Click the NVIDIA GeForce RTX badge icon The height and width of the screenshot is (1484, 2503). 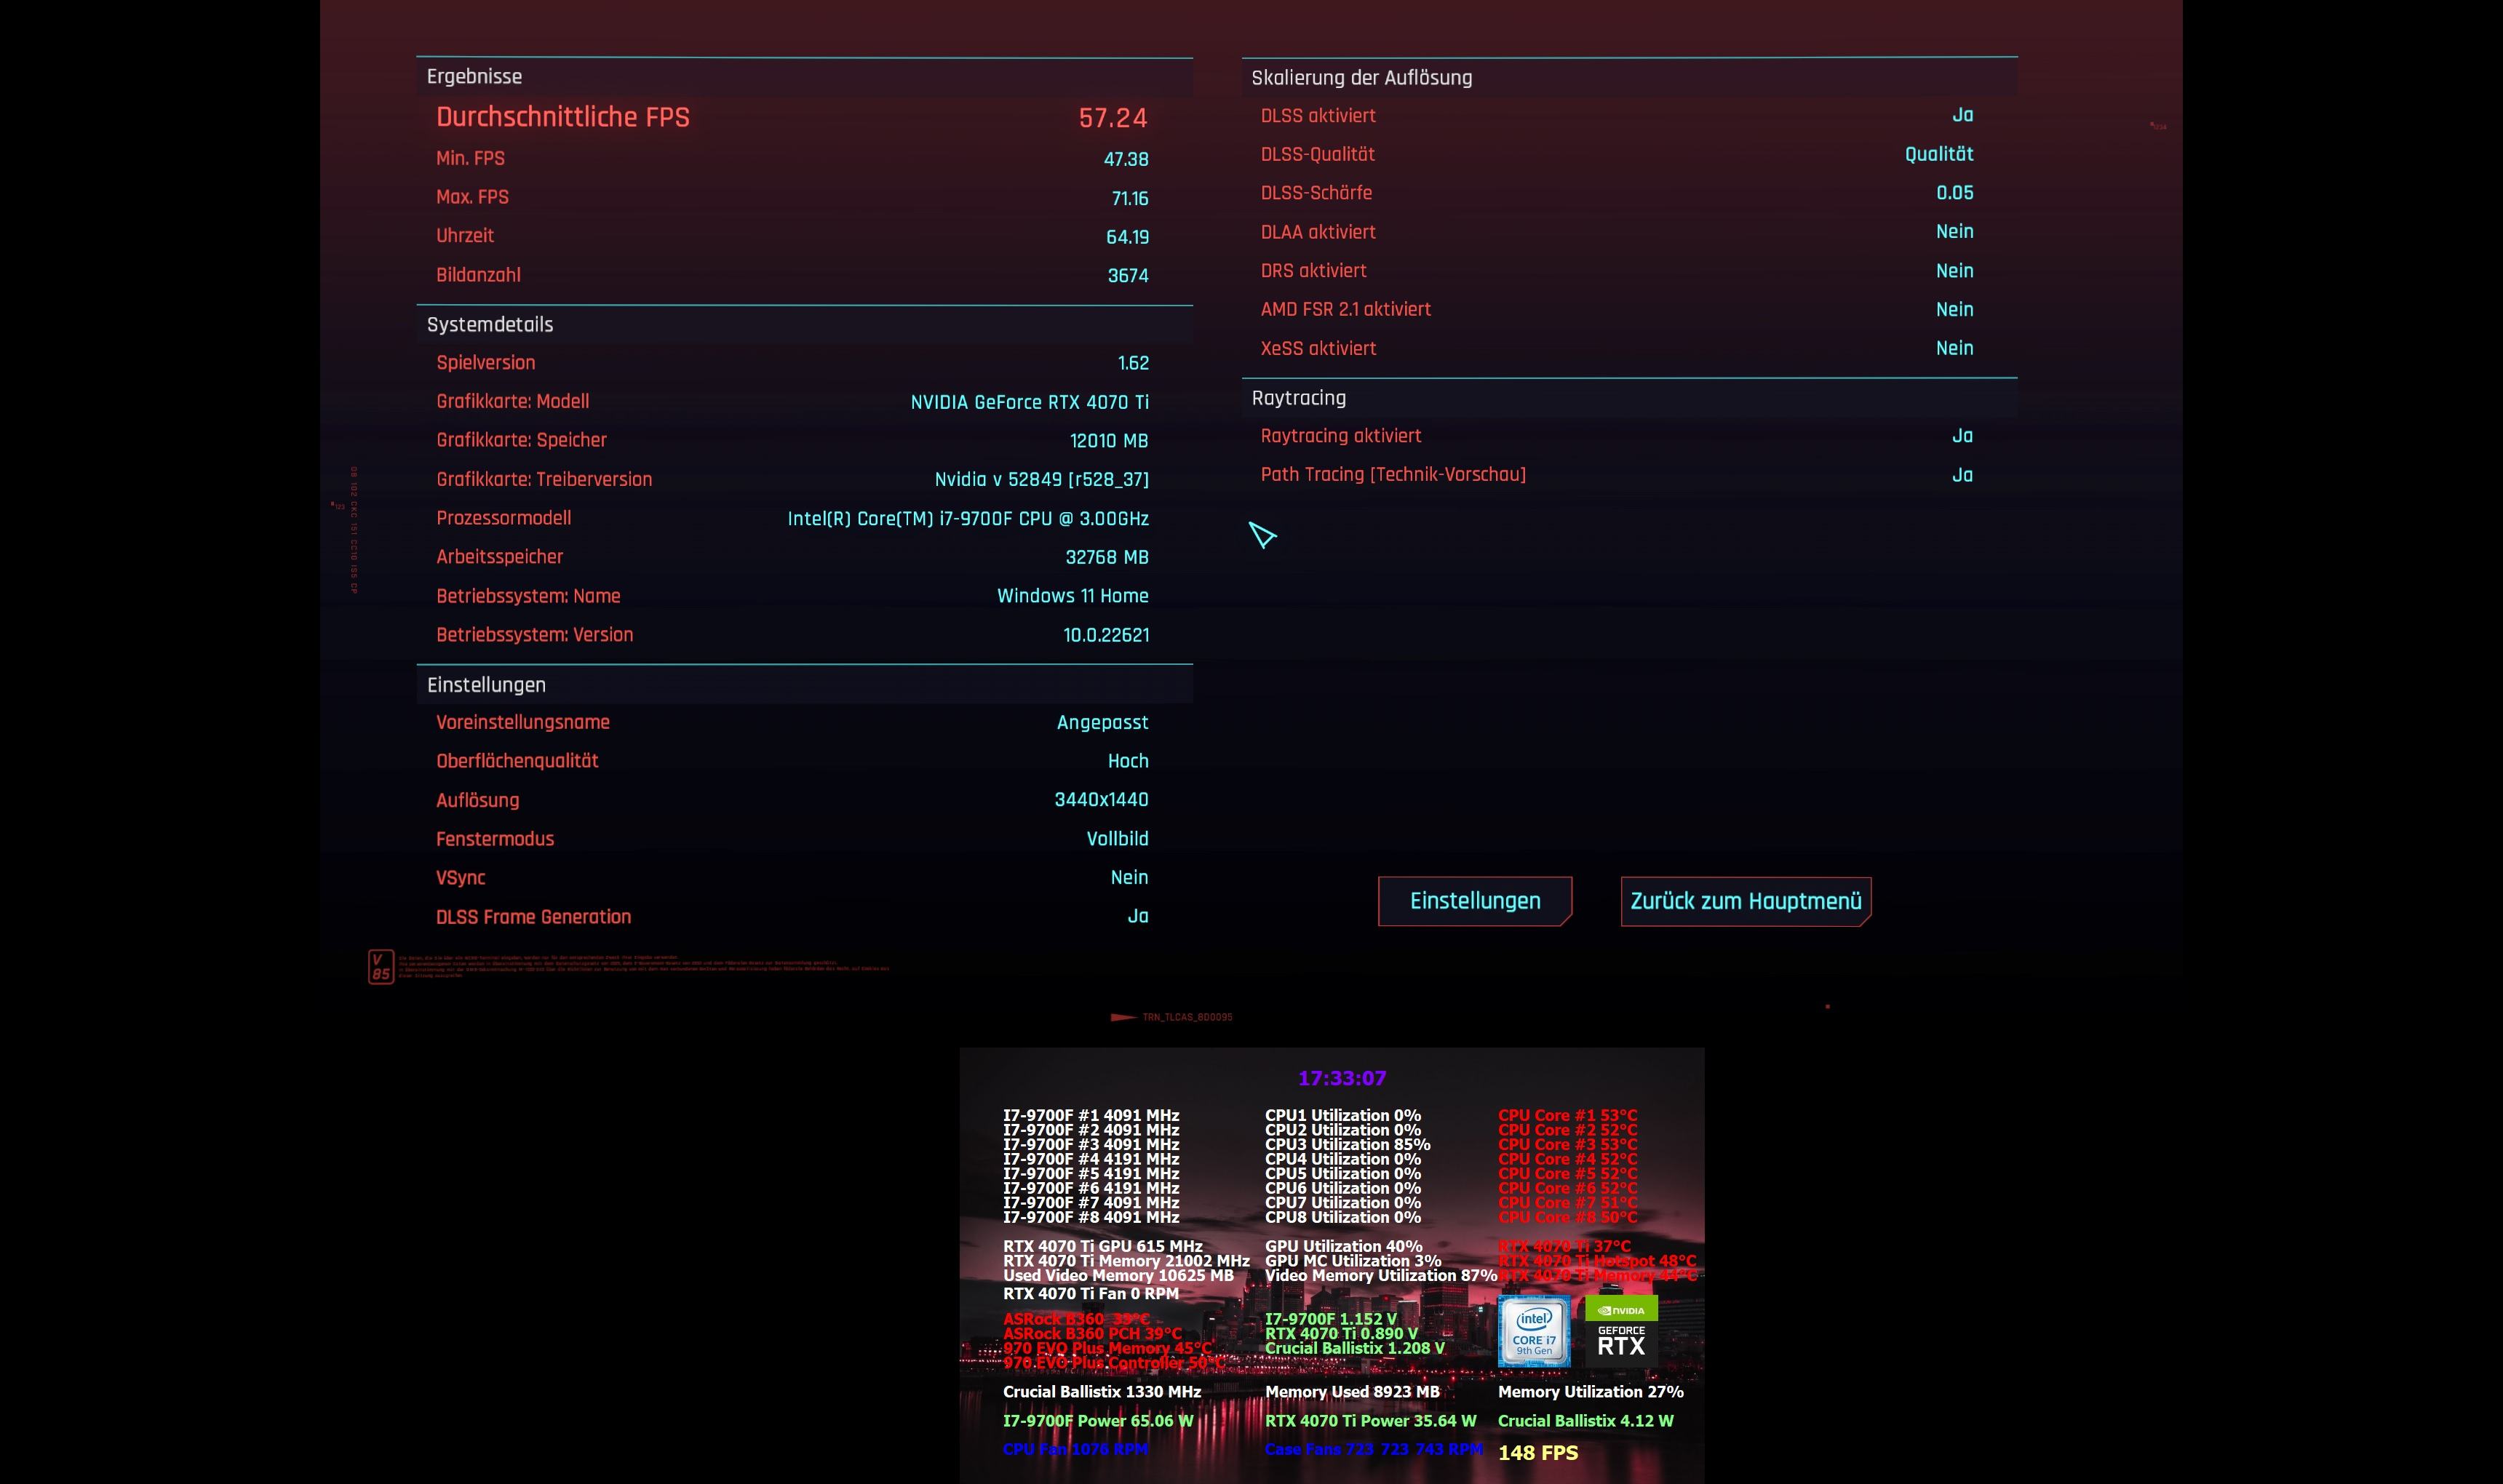tap(1621, 1331)
